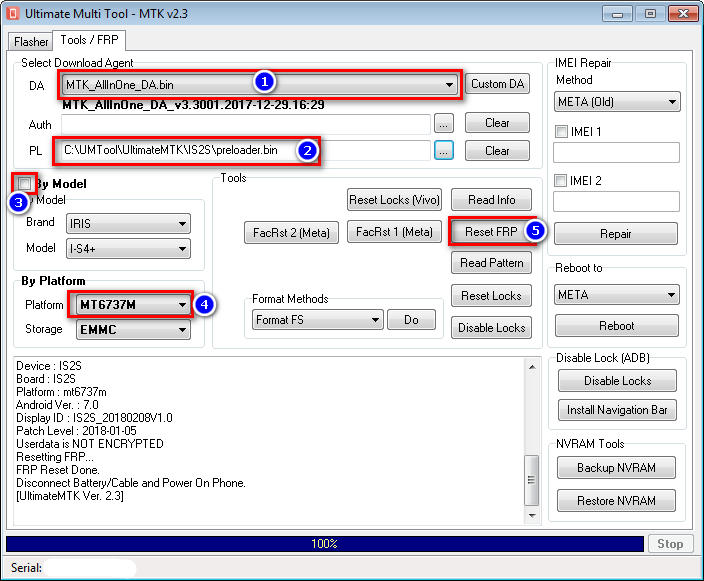Click the Stop button
Viewport: 704px width, 581px height.
670,544
